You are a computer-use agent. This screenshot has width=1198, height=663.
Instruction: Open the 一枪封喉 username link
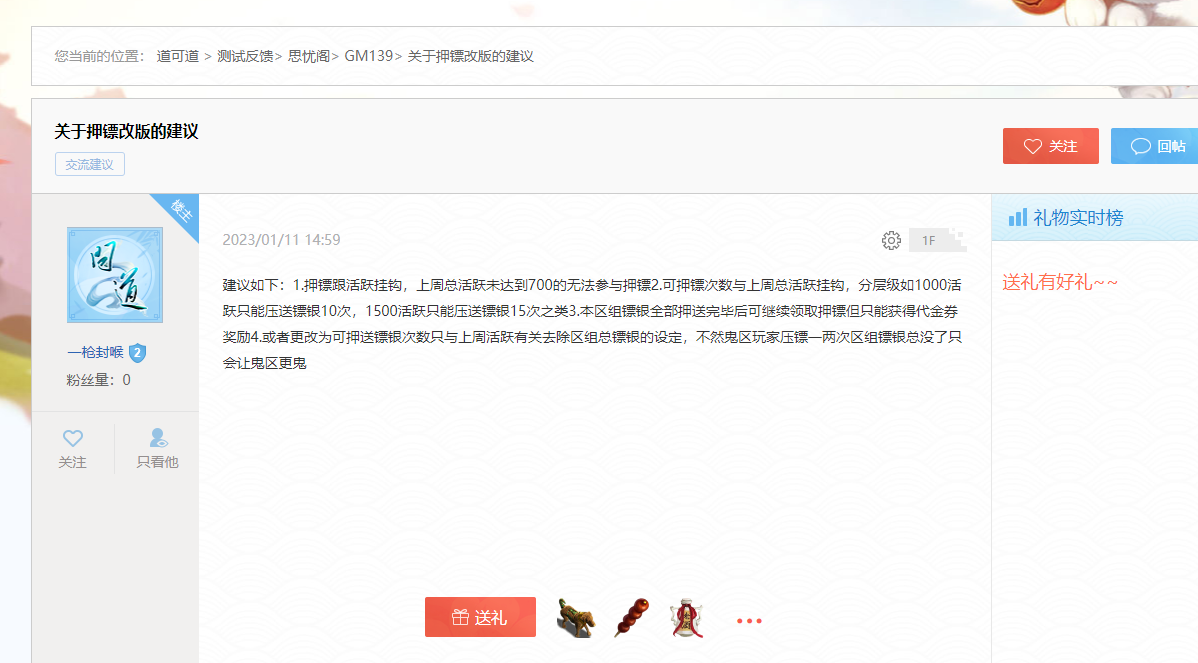96,352
